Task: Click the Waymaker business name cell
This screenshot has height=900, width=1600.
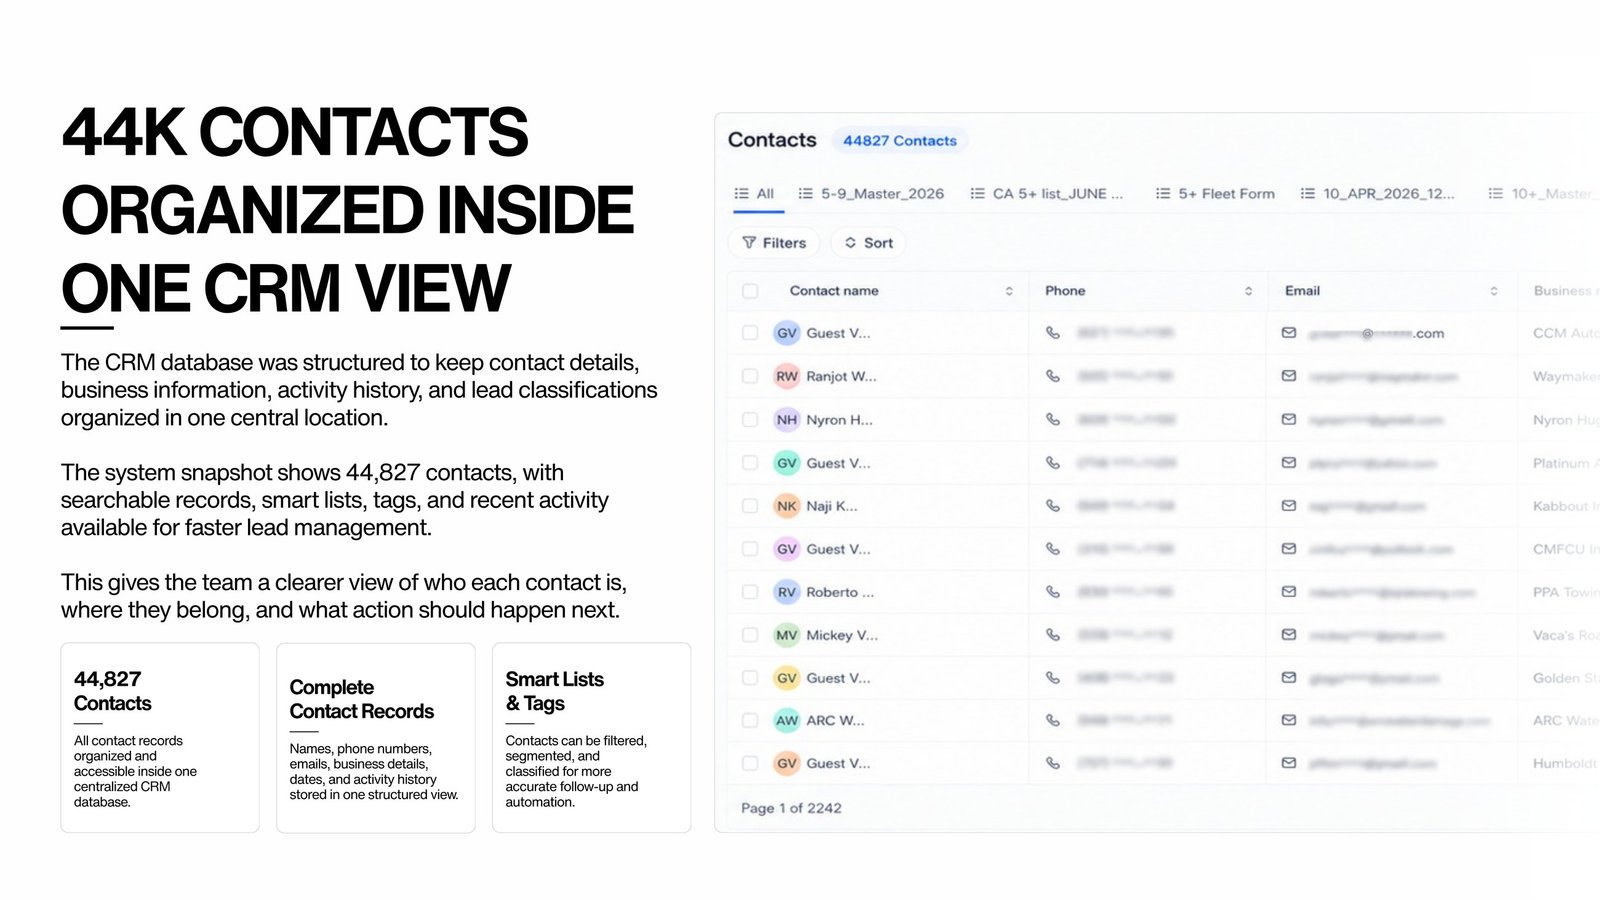Action: [1565, 376]
